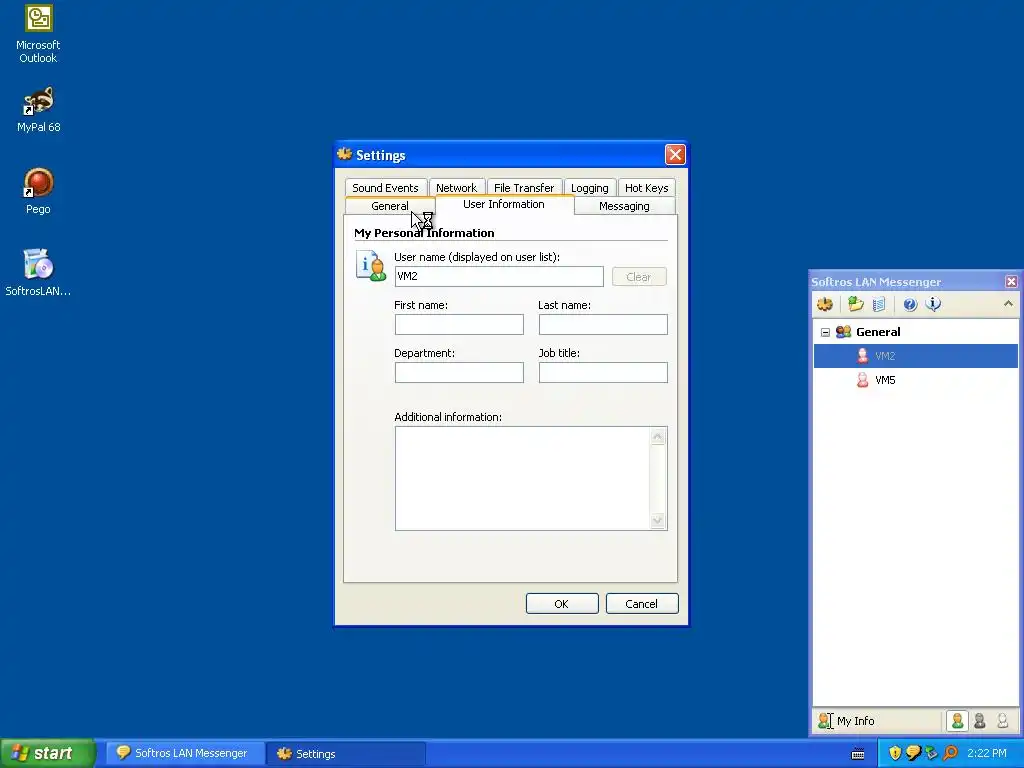This screenshot has width=1024, height=768.
Task: Click Softros speech bubble tray icon
Action: coord(914,753)
